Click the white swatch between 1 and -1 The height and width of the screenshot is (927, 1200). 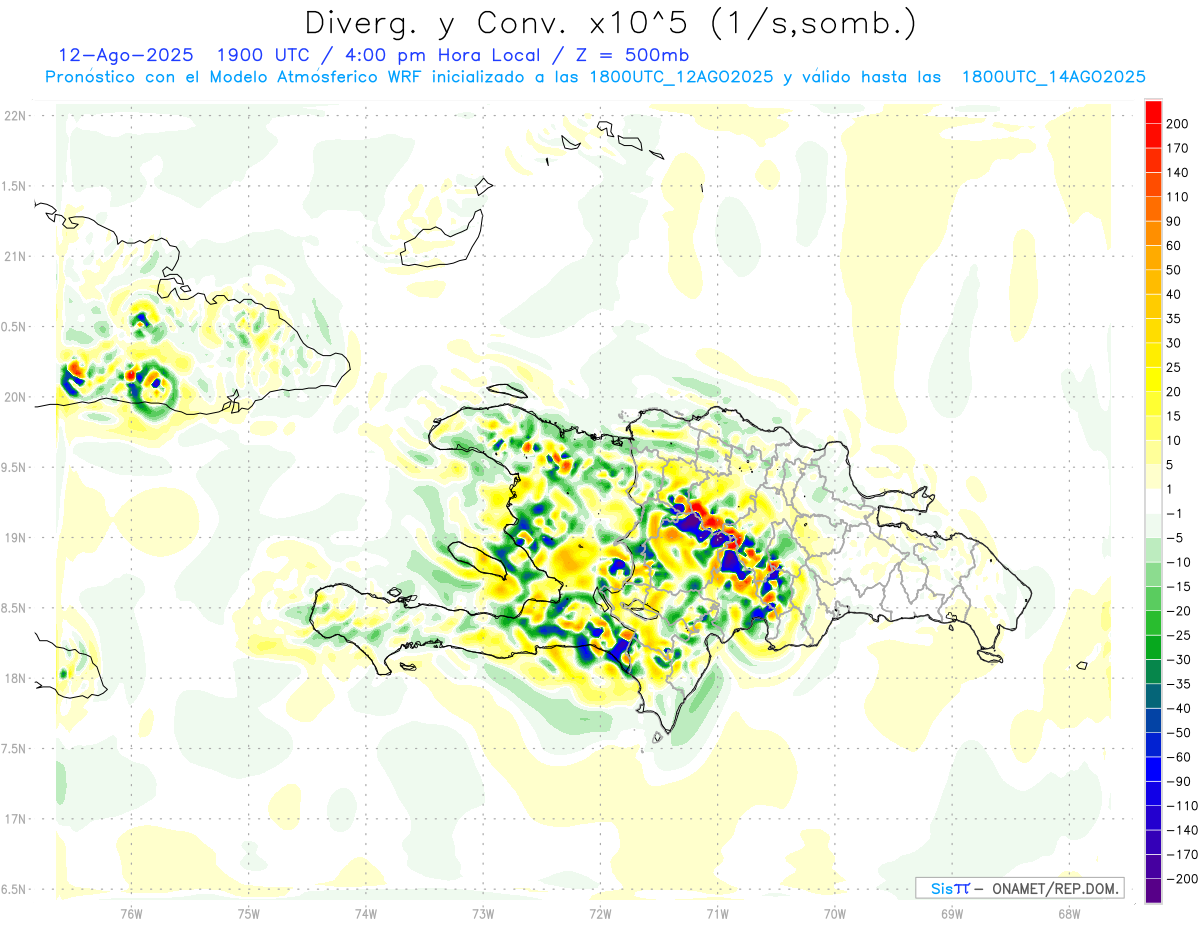tap(1153, 501)
